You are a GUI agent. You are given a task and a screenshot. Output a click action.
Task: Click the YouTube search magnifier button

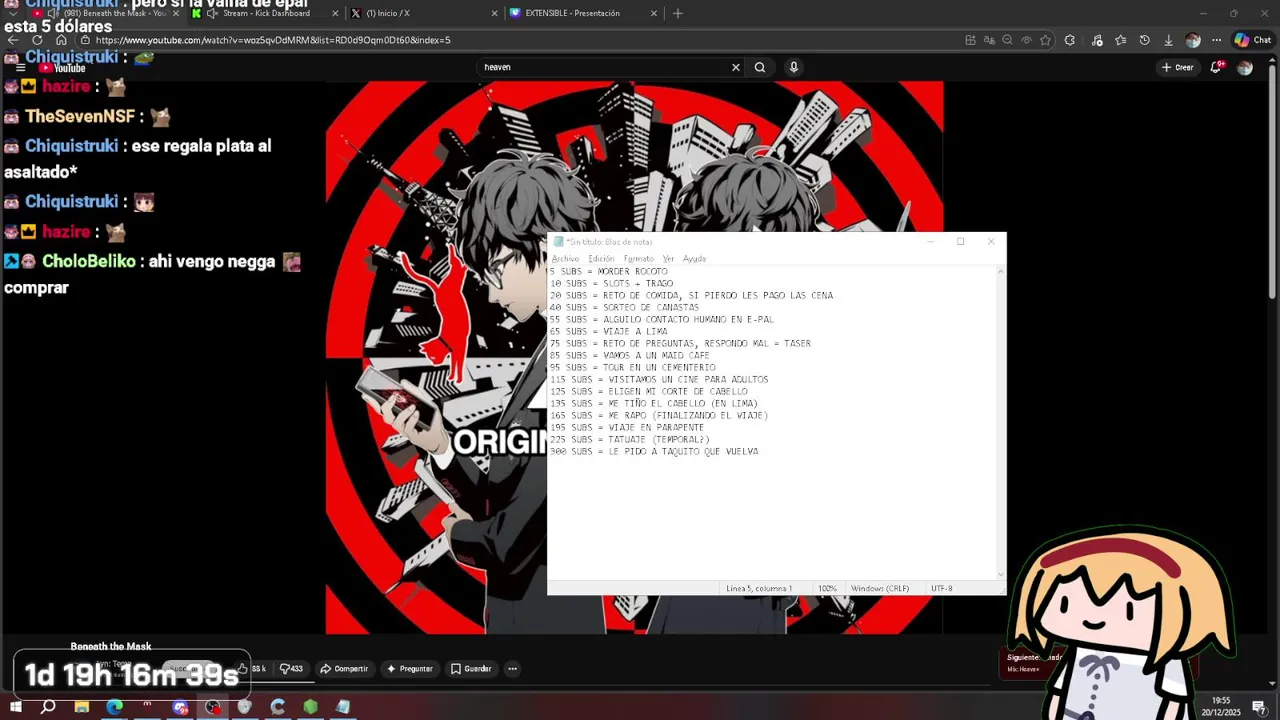point(760,67)
